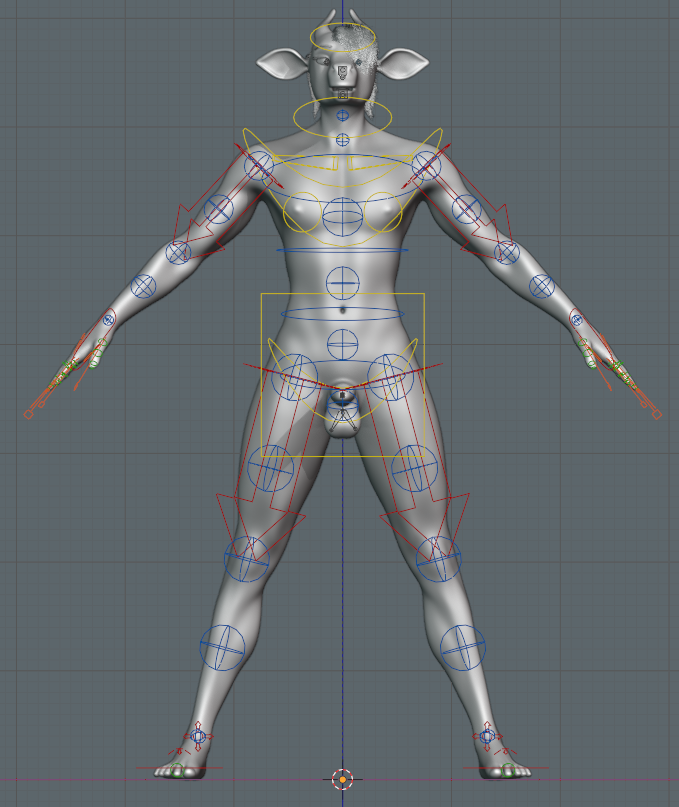Select the blue forearm sphere on screen-left
This screenshot has width=679, height=807.
[143, 286]
